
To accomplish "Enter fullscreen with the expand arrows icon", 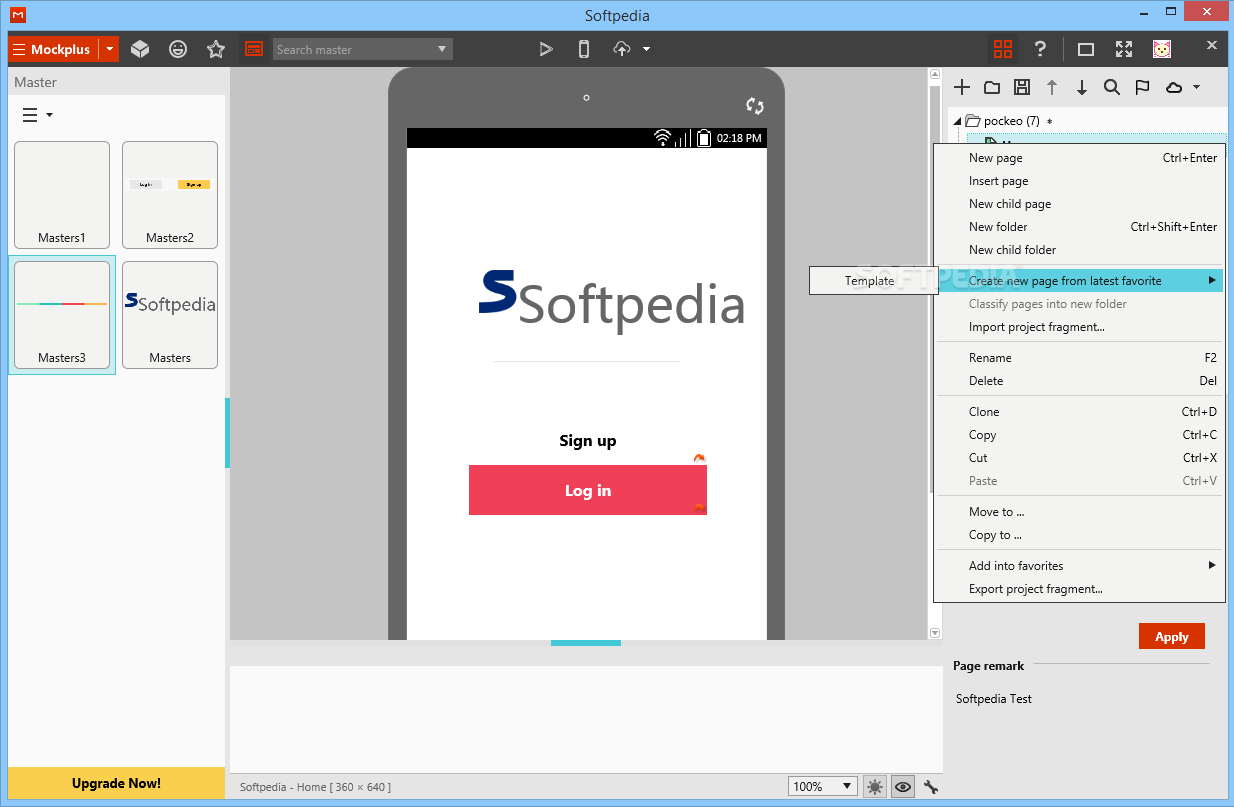I will [1124, 49].
